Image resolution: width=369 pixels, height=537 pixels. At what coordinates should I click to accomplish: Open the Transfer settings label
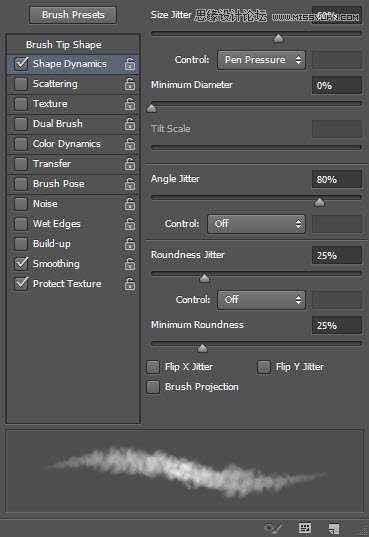(x=52, y=164)
